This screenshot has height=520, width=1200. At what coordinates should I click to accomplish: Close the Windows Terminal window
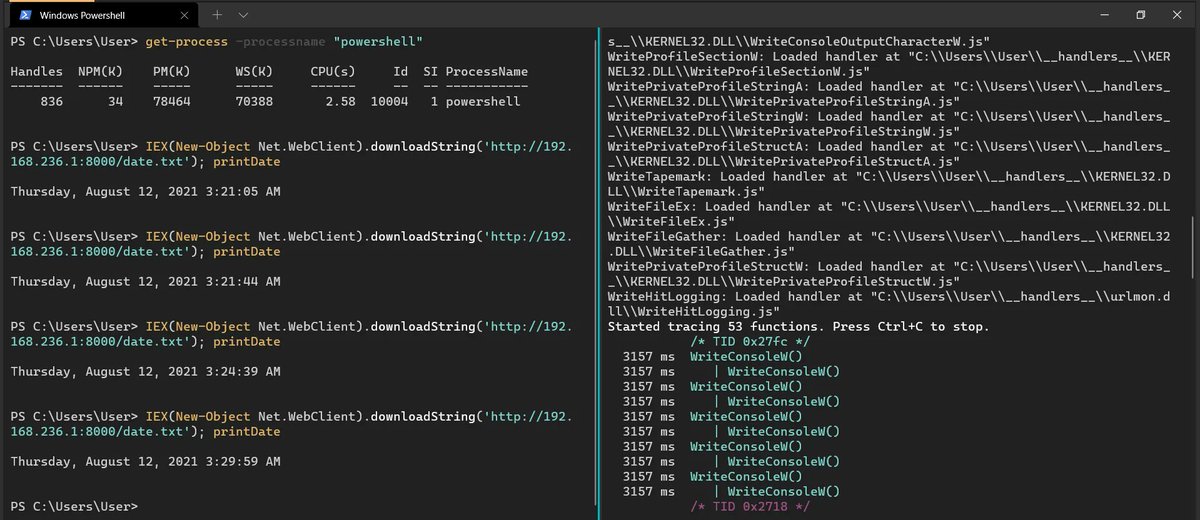pos(1178,15)
